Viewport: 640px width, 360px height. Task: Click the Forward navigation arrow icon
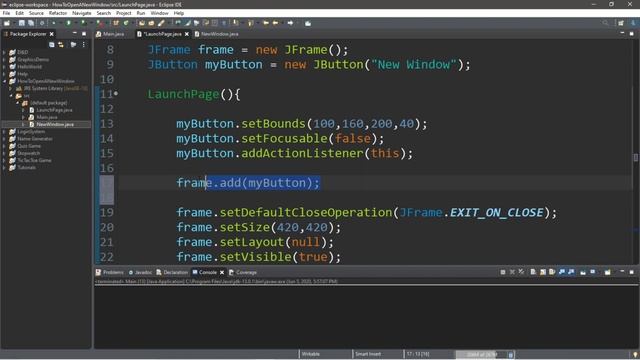[x=290, y=23]
